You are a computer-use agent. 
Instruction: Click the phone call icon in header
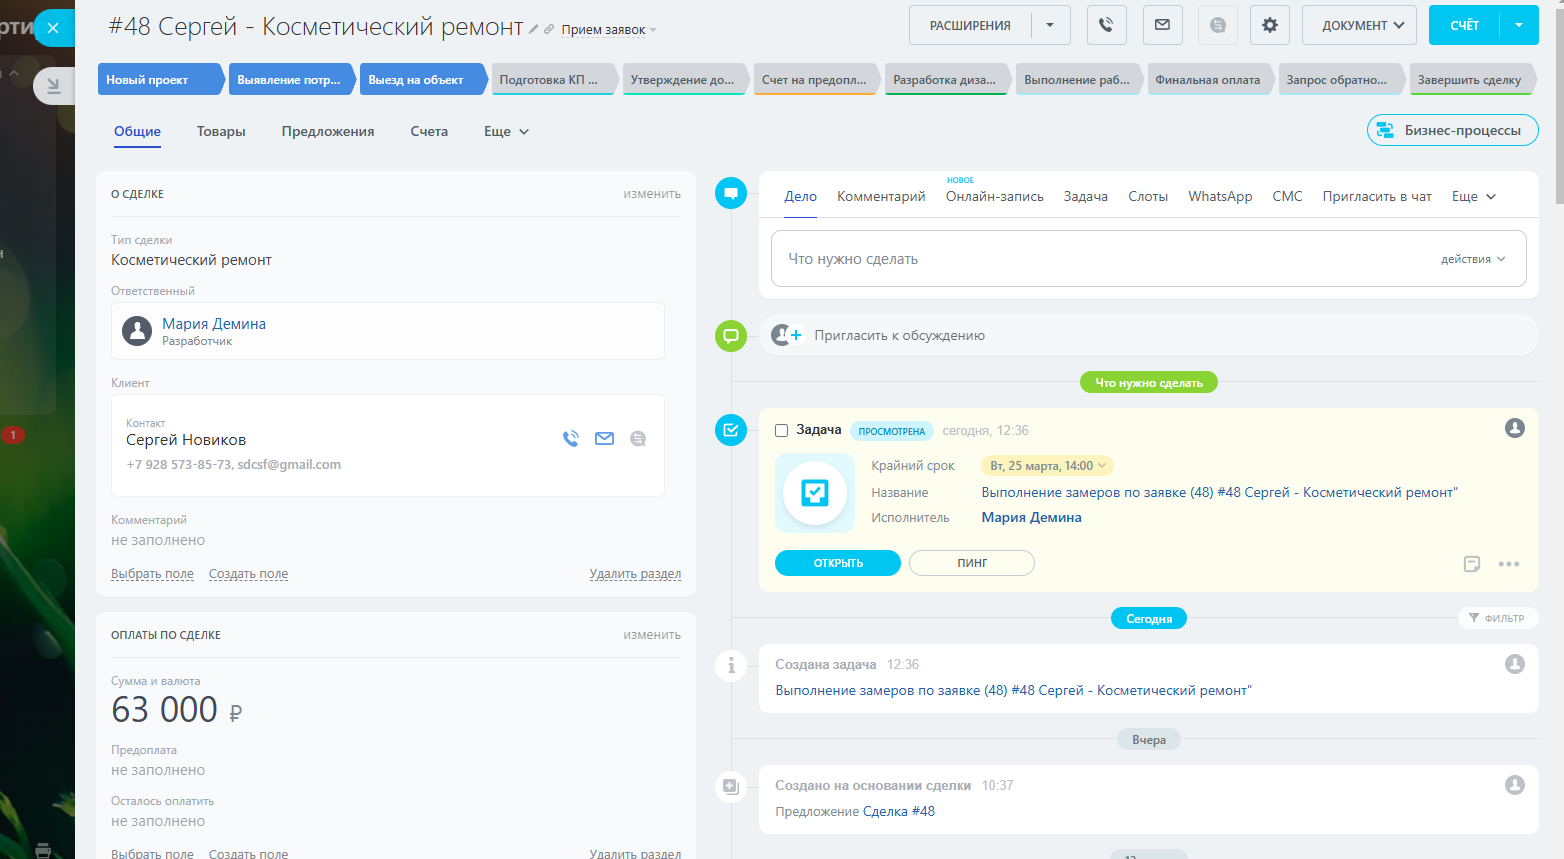(x=1106, y=25)
